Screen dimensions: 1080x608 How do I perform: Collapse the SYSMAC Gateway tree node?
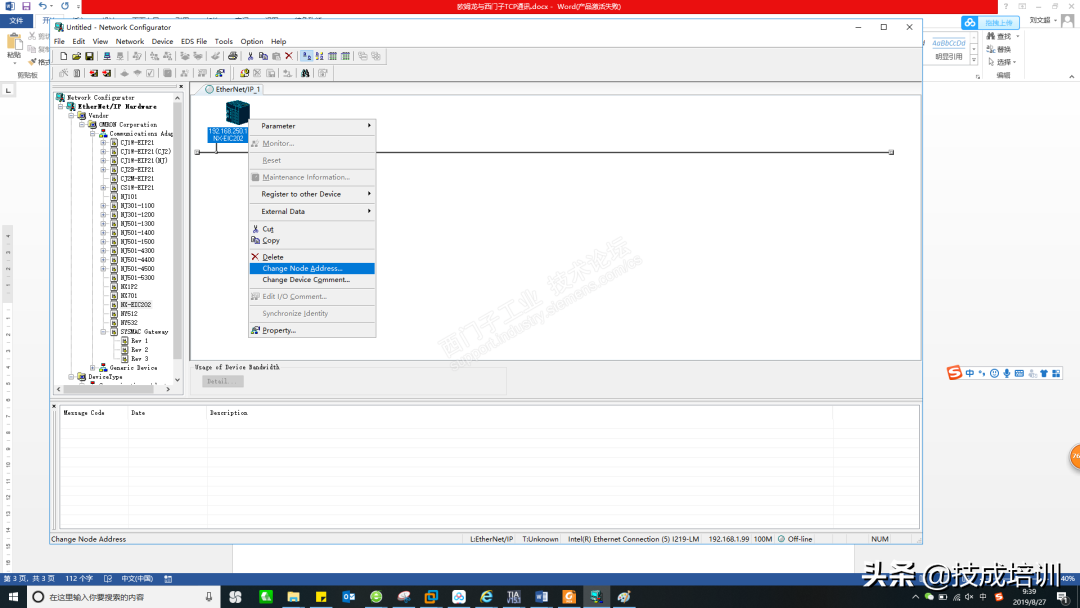point(103,332)
